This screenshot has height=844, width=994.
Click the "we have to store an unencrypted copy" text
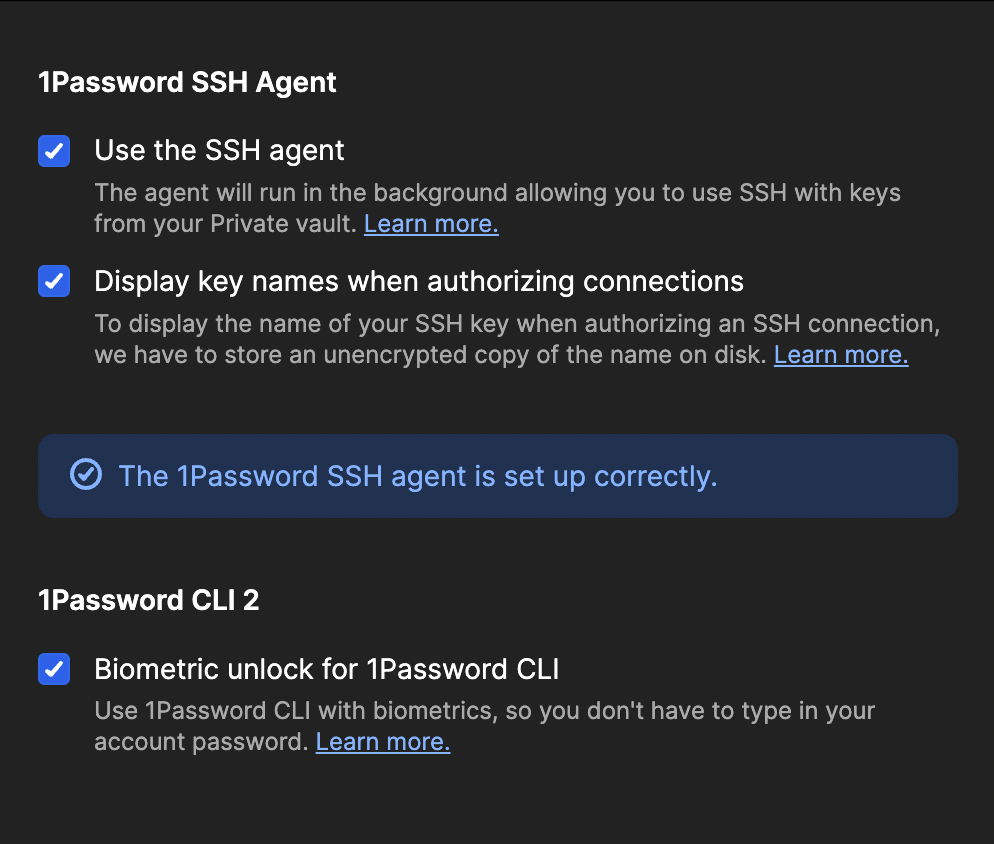point(430,355)
